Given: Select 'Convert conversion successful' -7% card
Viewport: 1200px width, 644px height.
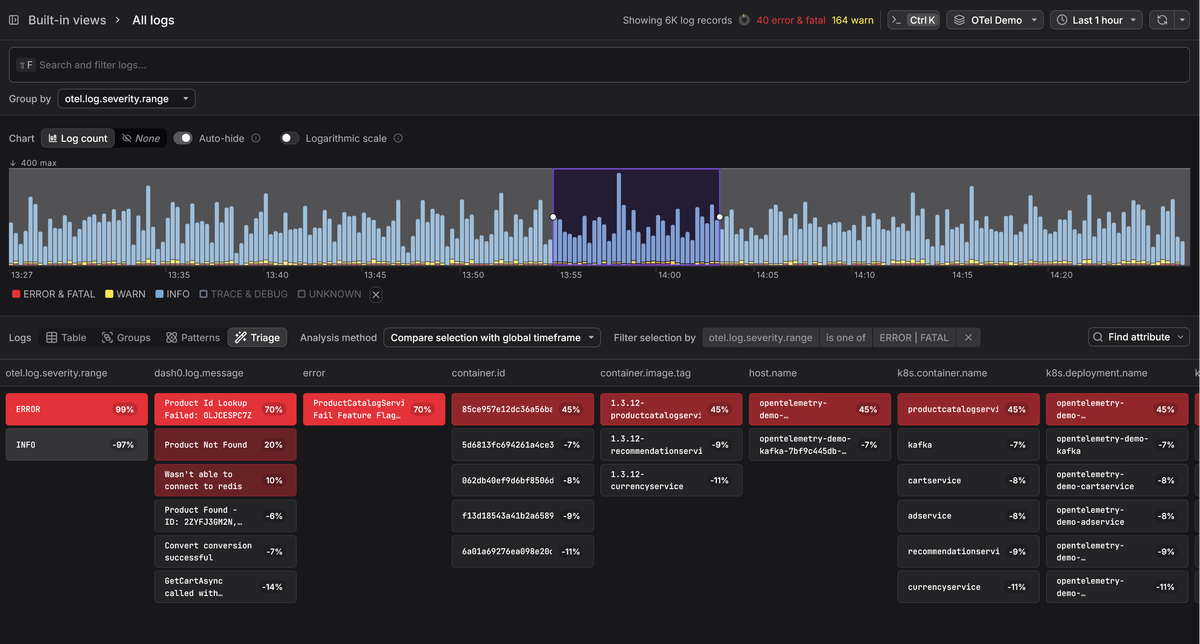Looking at the screenshot, I should pyautogui.click(x=225, y=551).
